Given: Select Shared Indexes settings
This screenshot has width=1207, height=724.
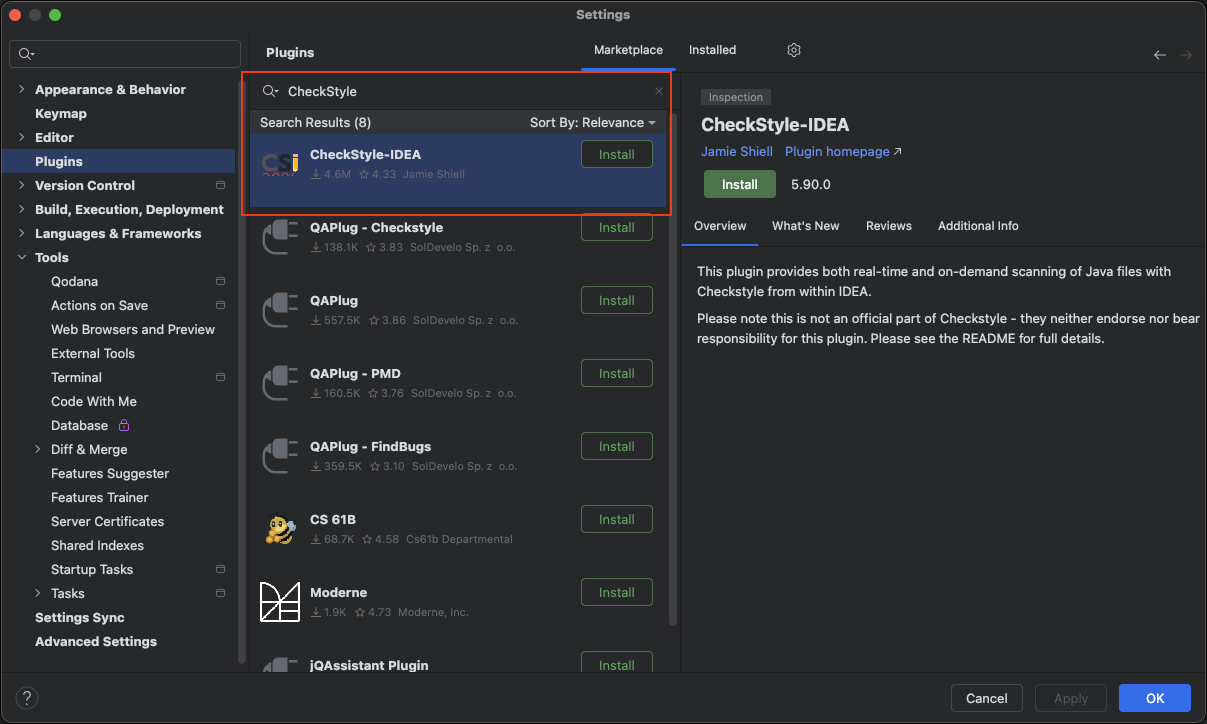Looking at the screenshot, I should (98, 545).
